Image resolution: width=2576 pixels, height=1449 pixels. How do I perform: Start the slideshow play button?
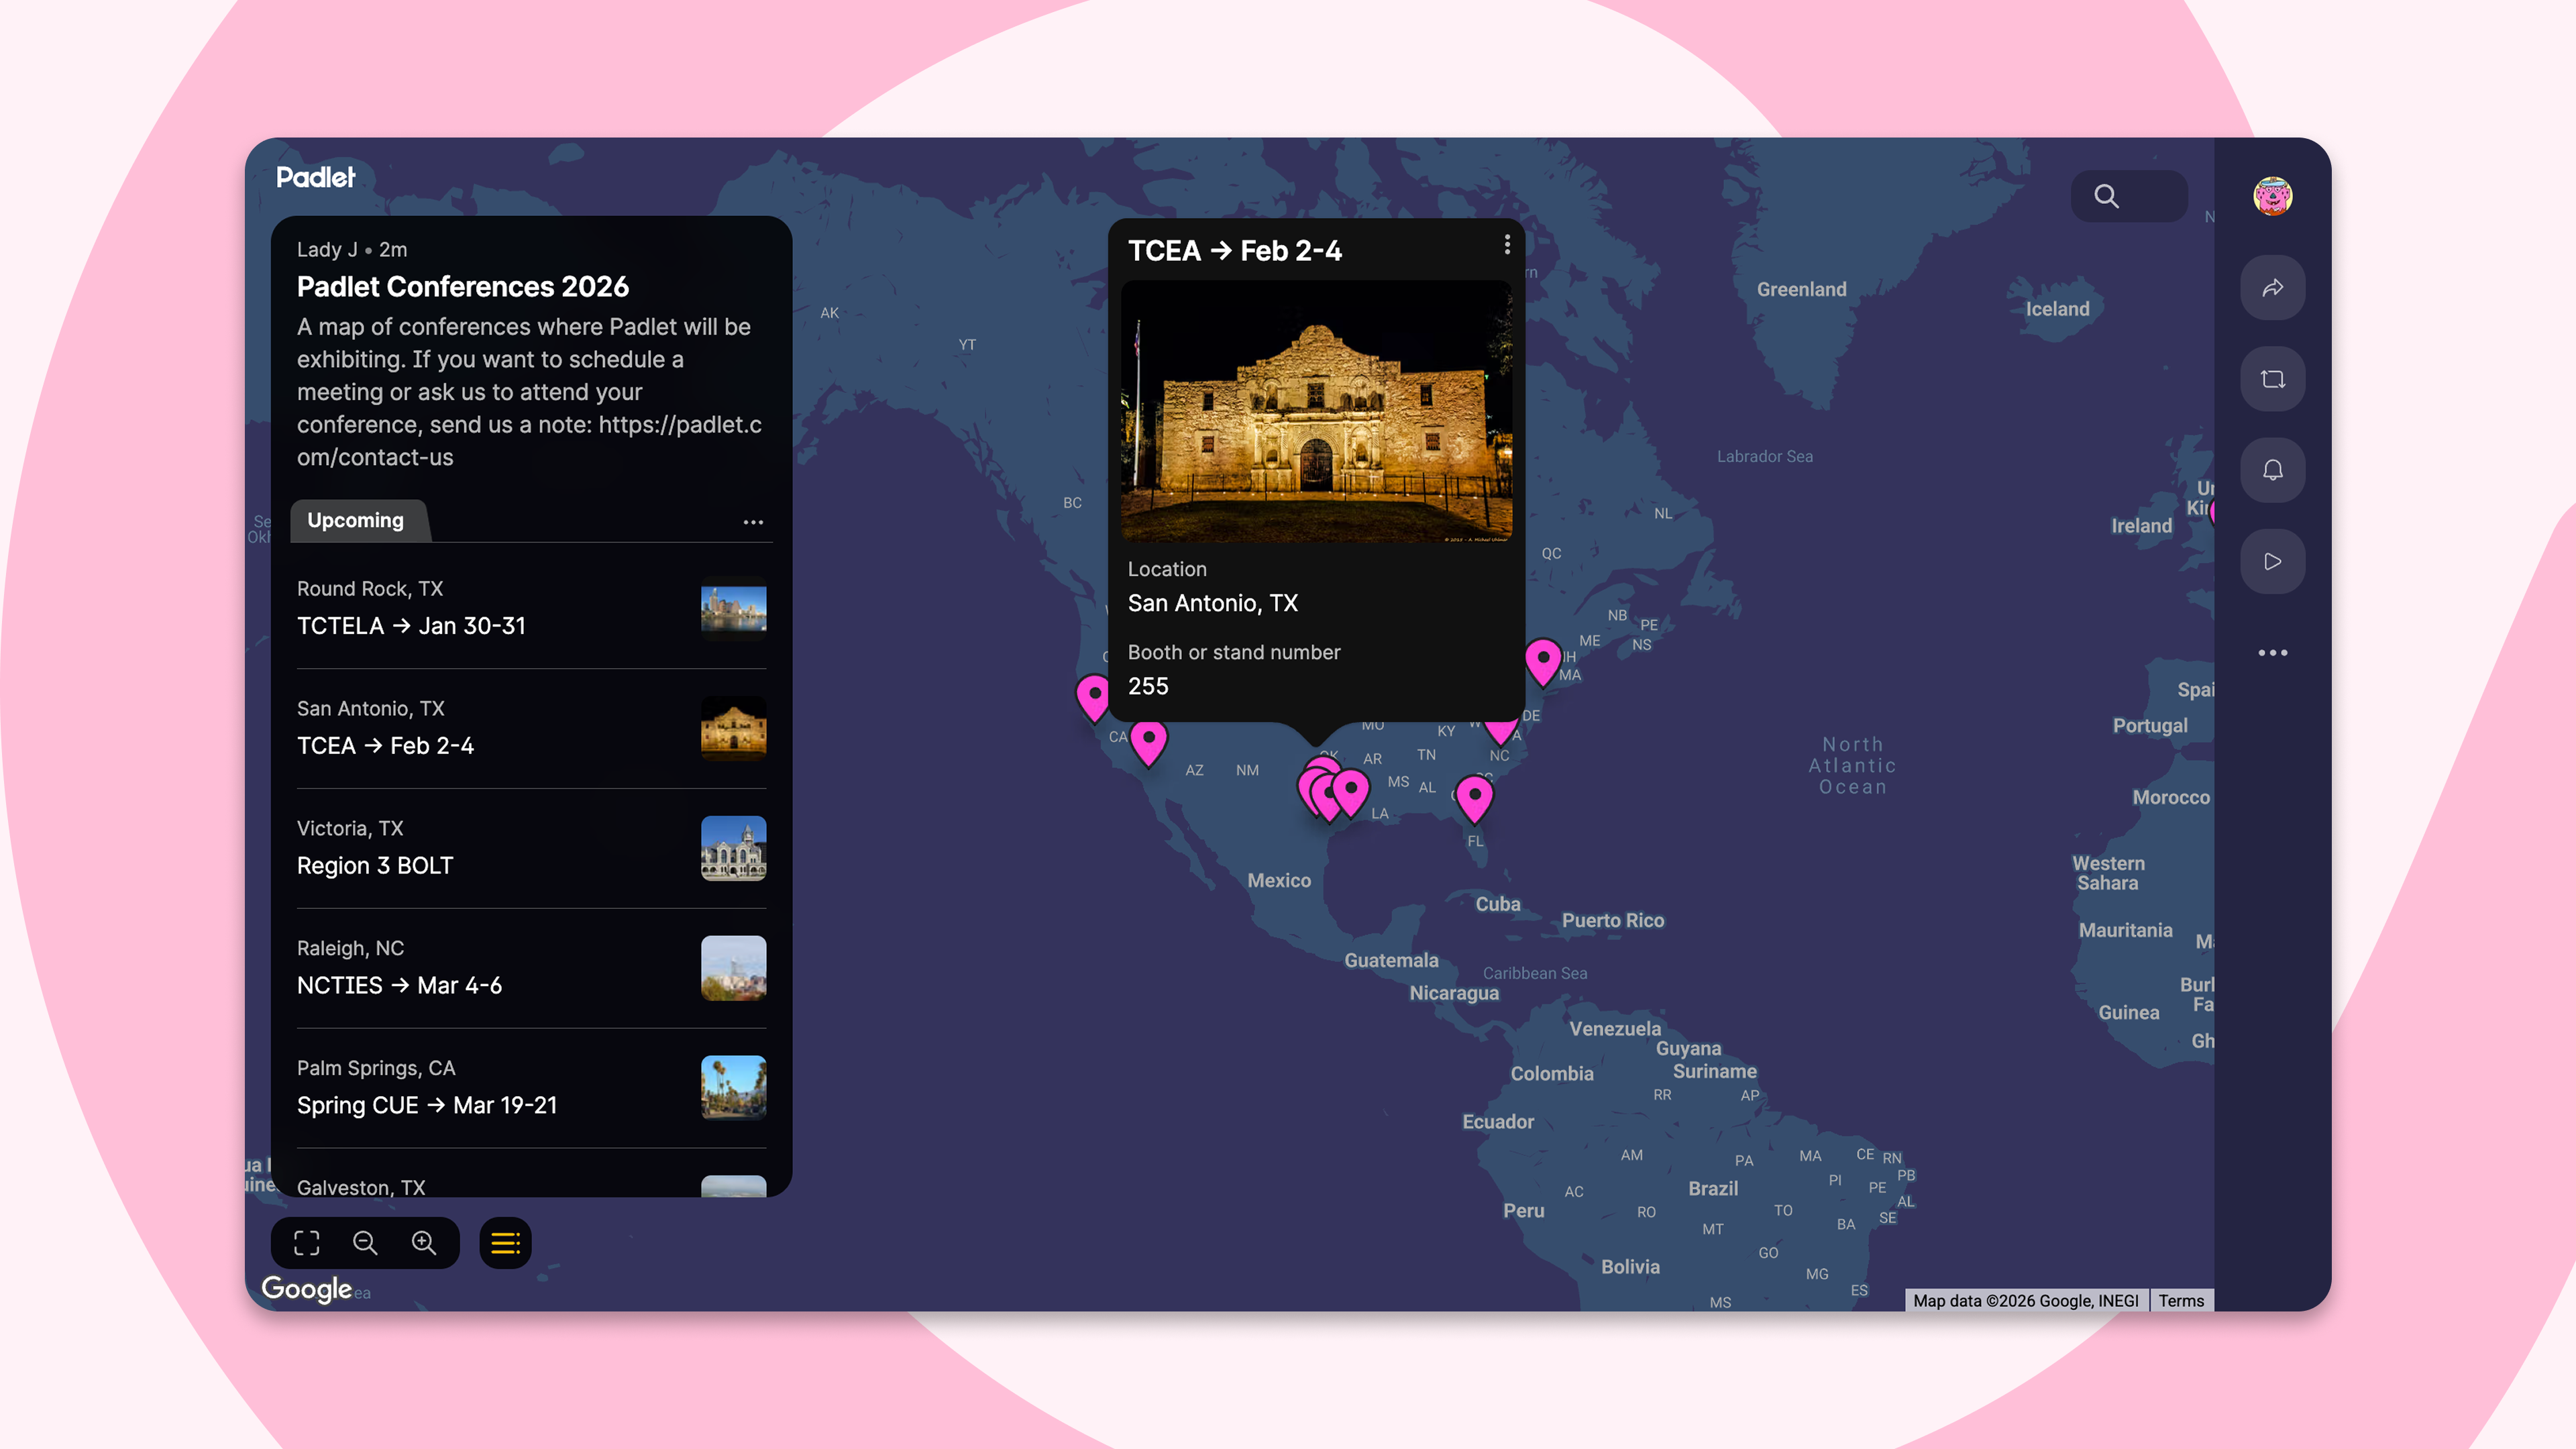point(2272,561)
